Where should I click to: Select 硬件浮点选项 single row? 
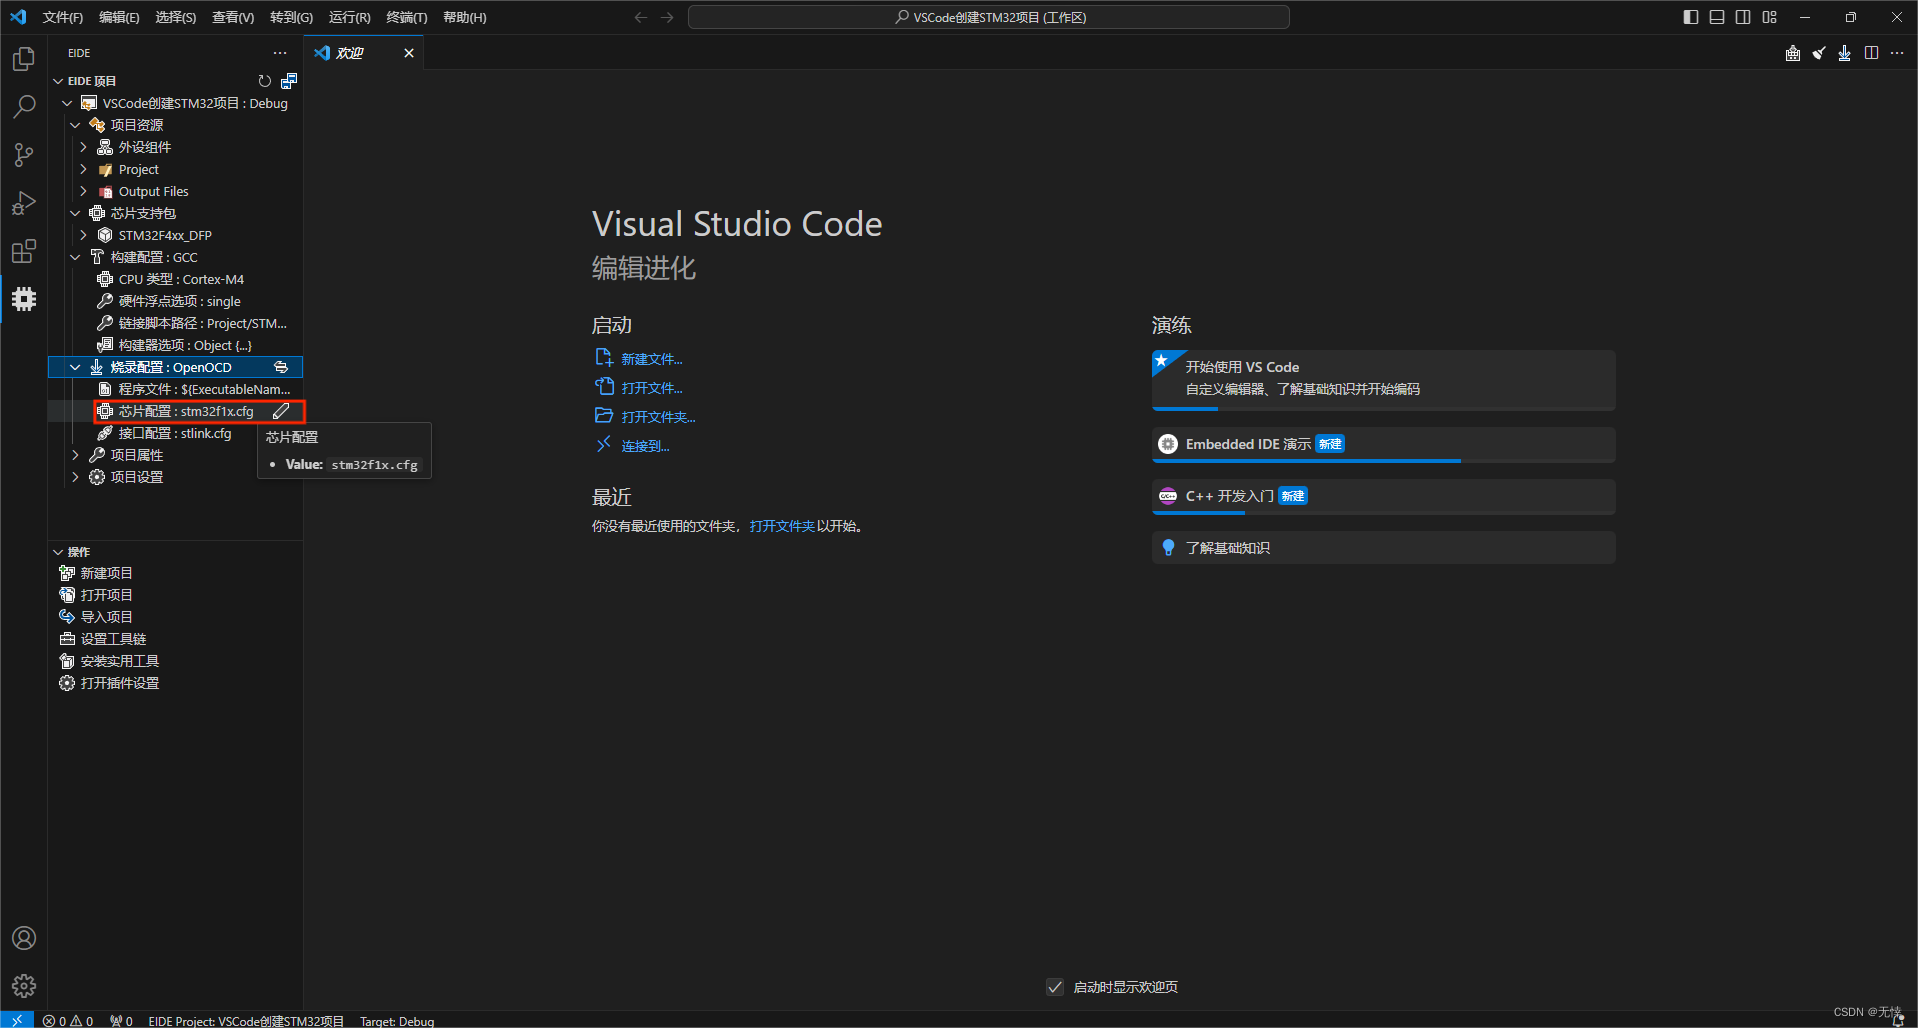click(x=175, y=301)
